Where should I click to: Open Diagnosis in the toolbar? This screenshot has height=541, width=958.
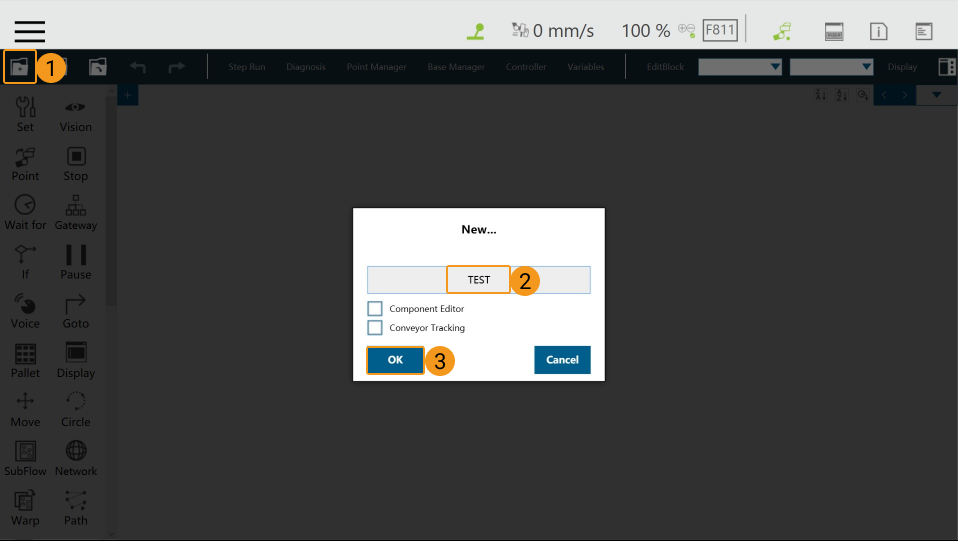click(x=305, y=67)
